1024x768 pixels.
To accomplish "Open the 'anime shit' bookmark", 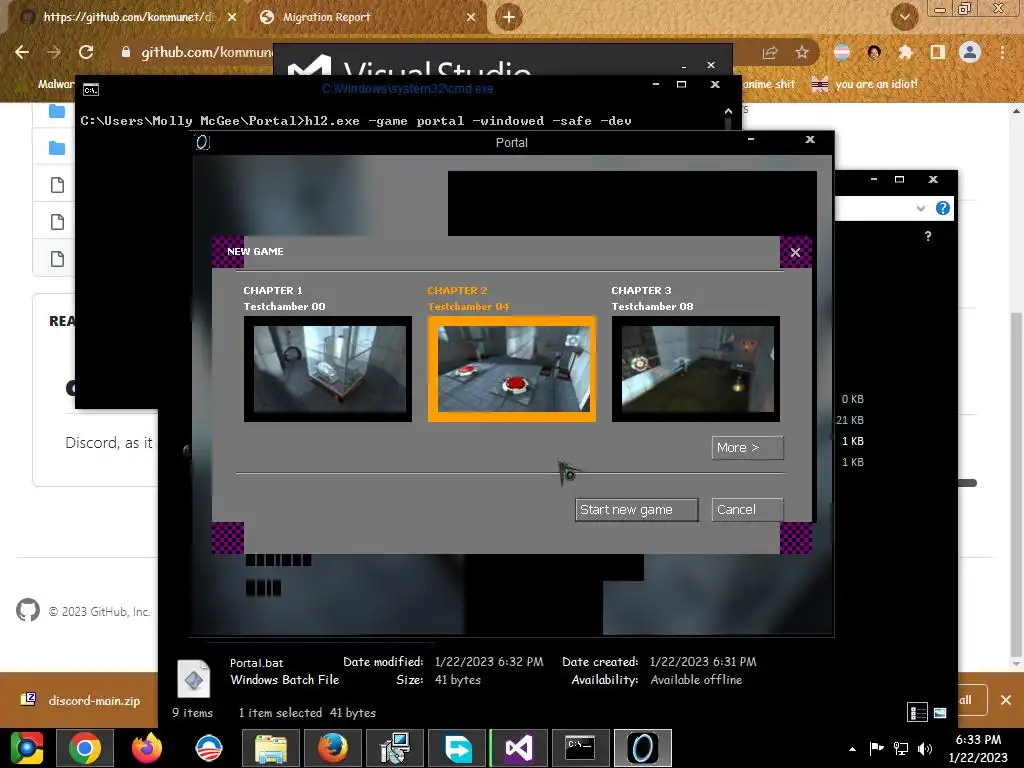I will click(769, 84).
